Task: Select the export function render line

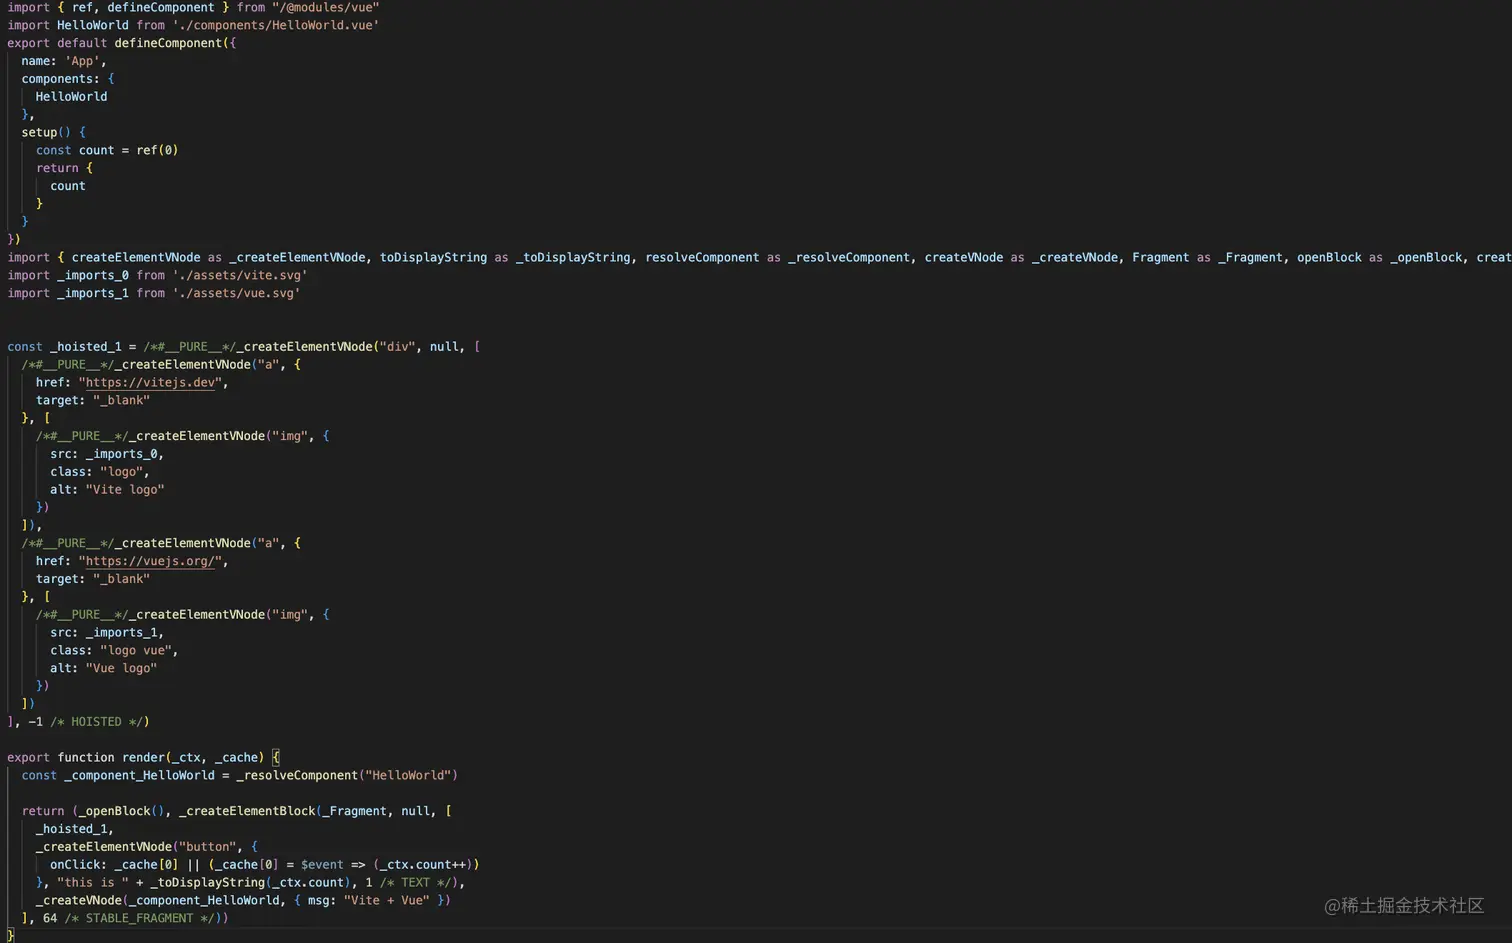Action: [140, 757]
